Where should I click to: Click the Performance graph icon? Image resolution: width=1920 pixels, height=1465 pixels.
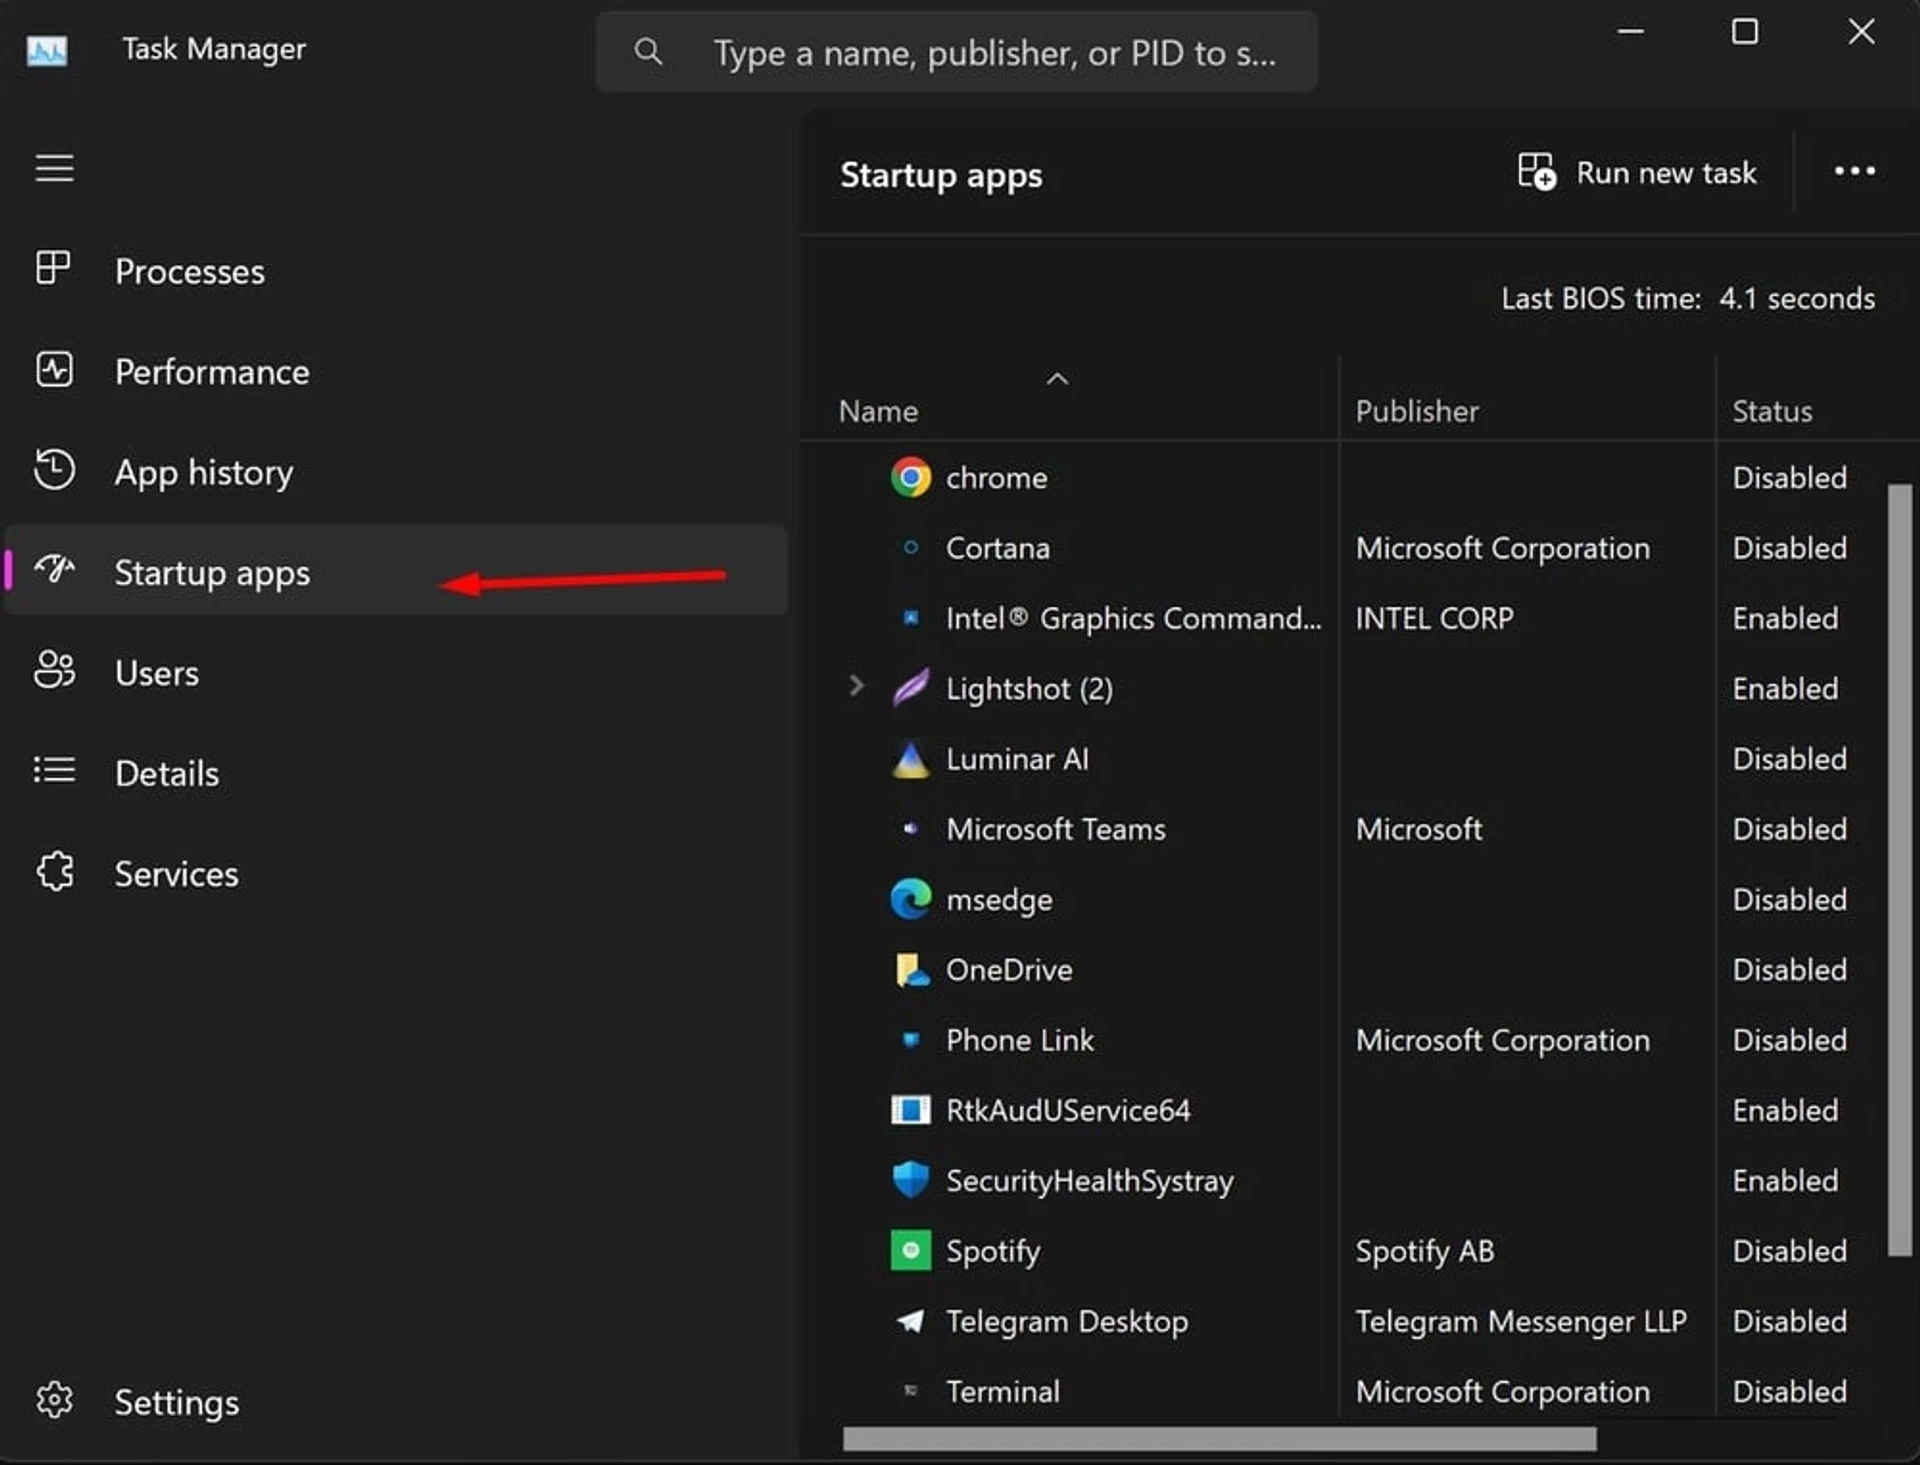pyautogui.click(x=54, y=369)
